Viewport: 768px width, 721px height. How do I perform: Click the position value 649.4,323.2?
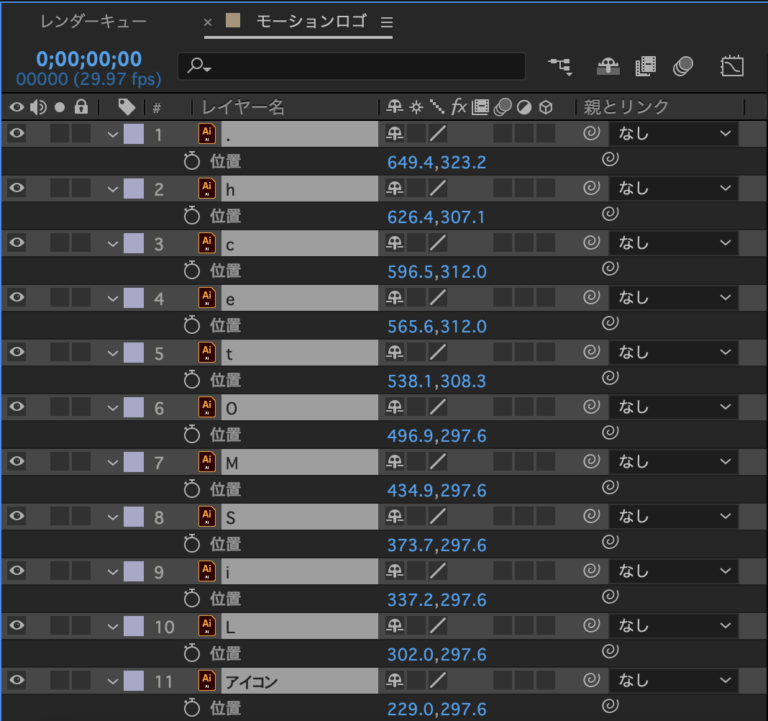(436, 162)
